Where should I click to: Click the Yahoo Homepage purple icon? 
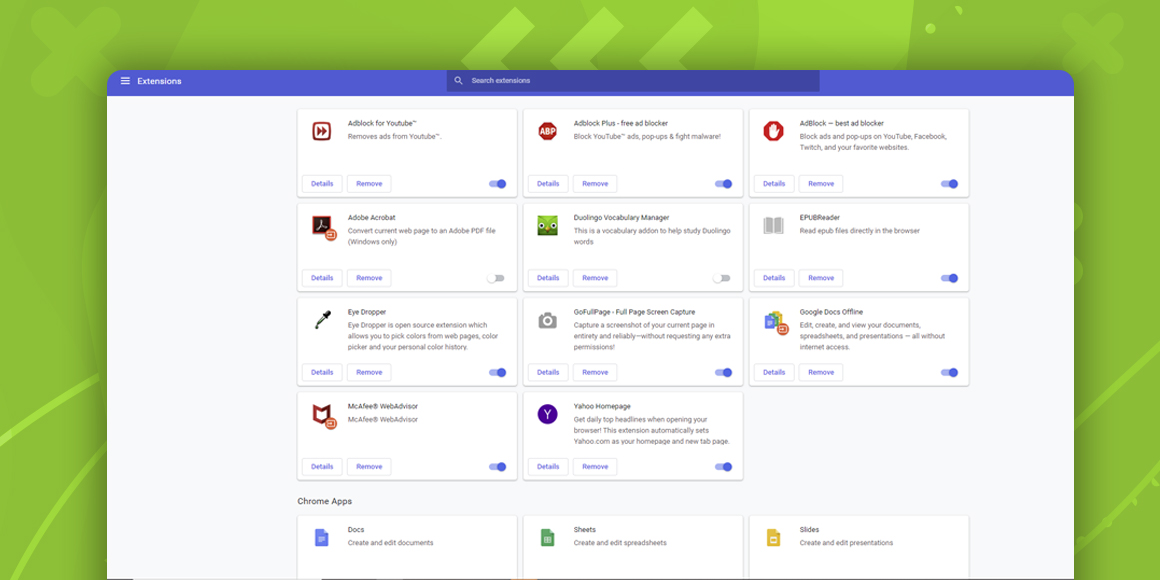[x=547, y=414]
